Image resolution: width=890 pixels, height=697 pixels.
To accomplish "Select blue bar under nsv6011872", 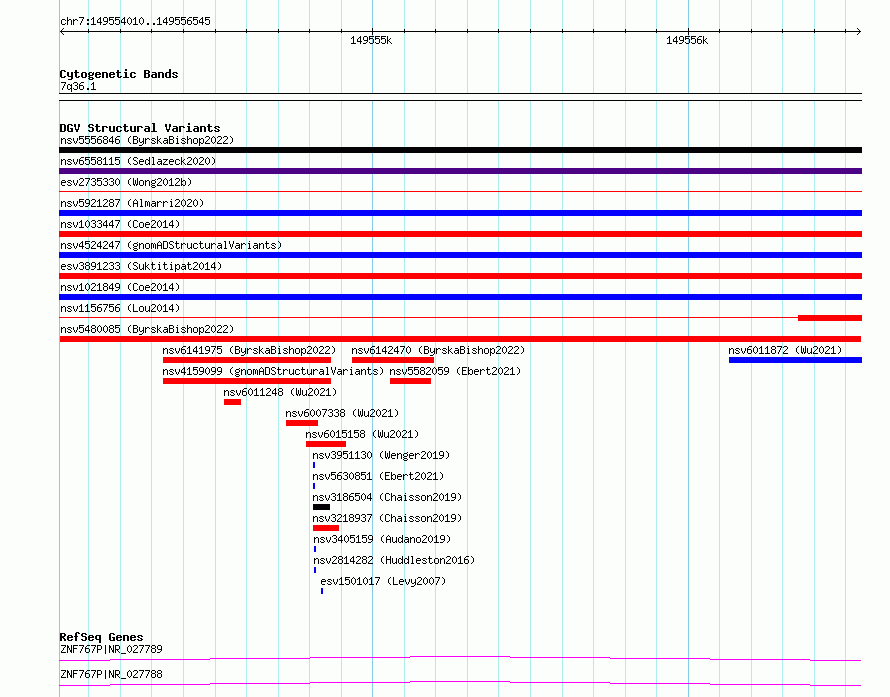I will click(795, 360).
